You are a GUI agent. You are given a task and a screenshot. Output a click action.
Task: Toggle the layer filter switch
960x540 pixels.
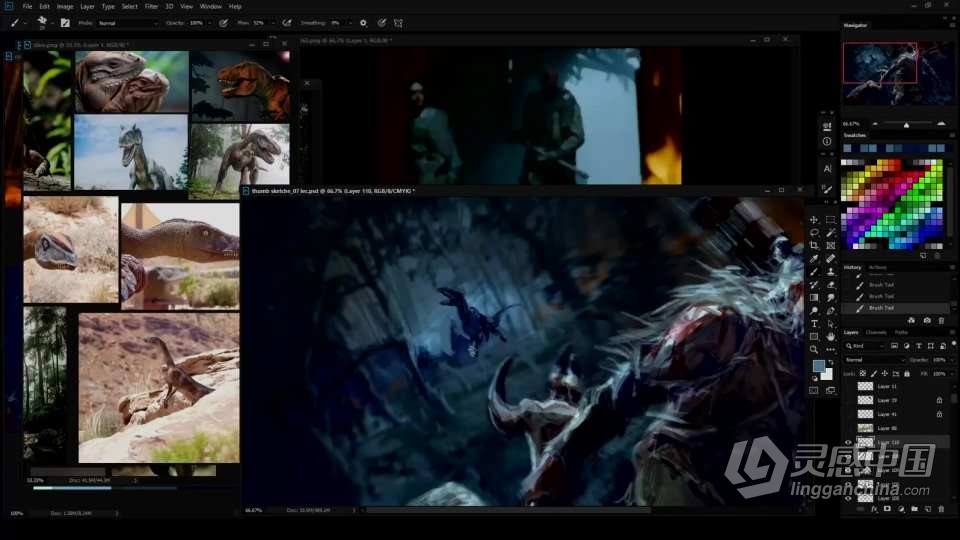pos(954,344)
